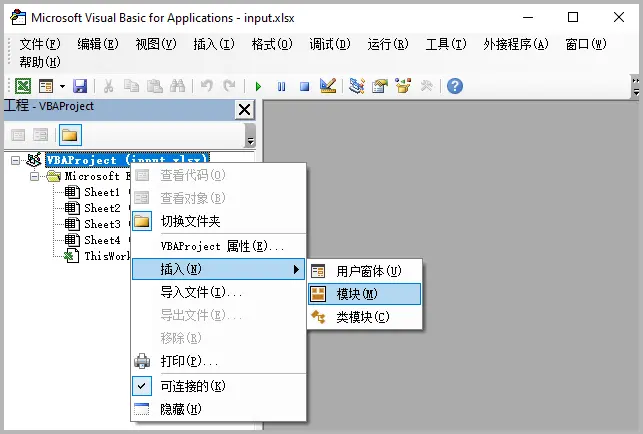
Task: Toggle 可连接的(K) checked option
Action: coord(219,386)
